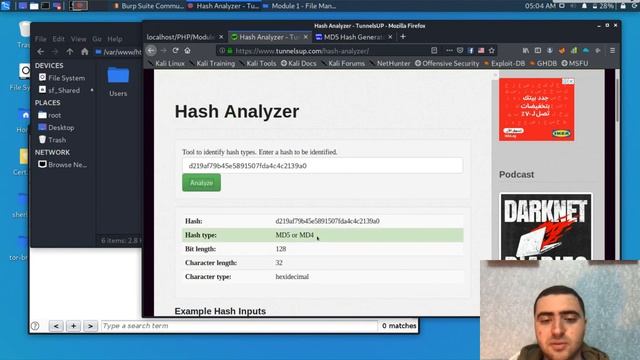Open the reader view icon in address bar

[434, 51]
